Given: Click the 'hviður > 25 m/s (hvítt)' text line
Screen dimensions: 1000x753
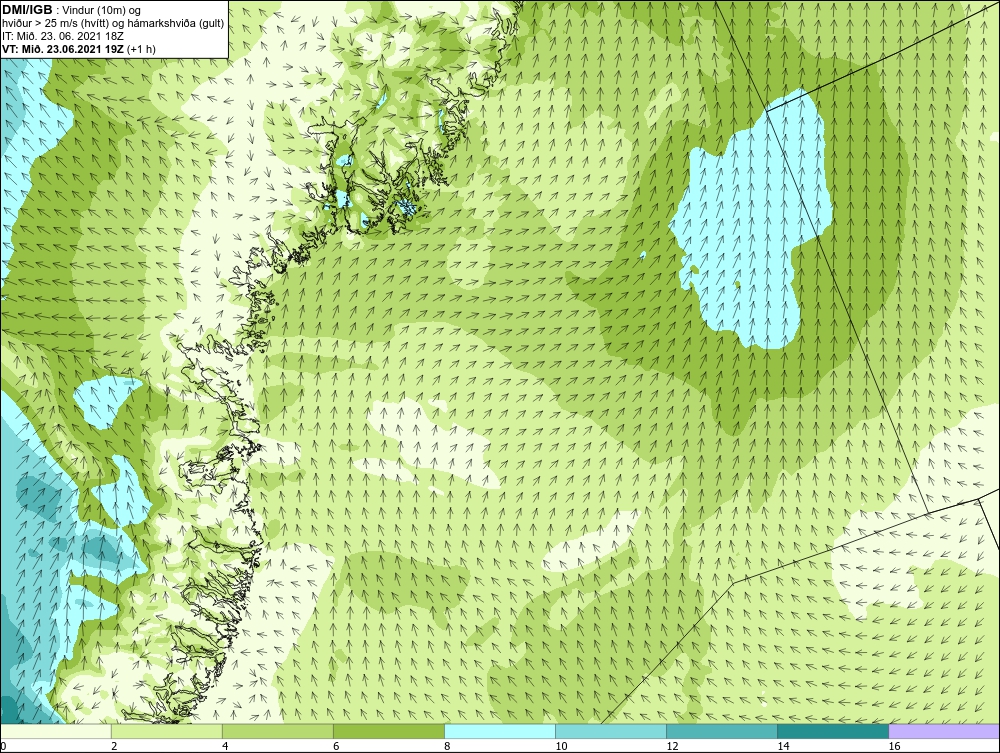Looking at the screenshot, I should 112,24.
